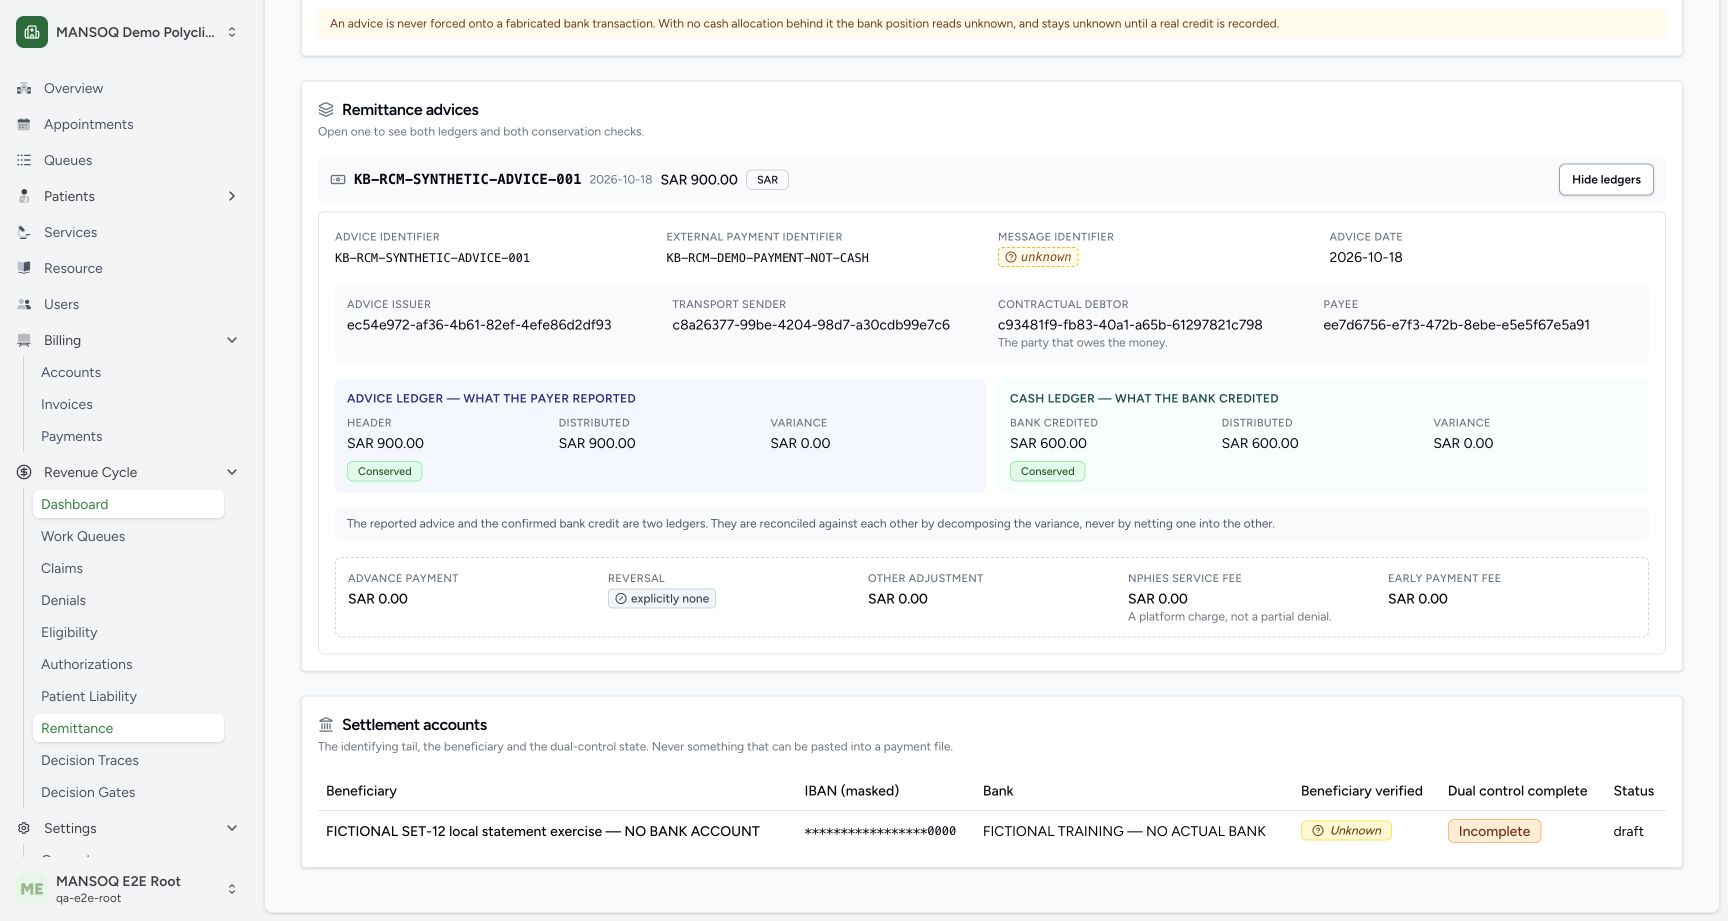Click the Appointments calendar icon
The width and height of the screenshot is (1728, 921).
point(24,124)
